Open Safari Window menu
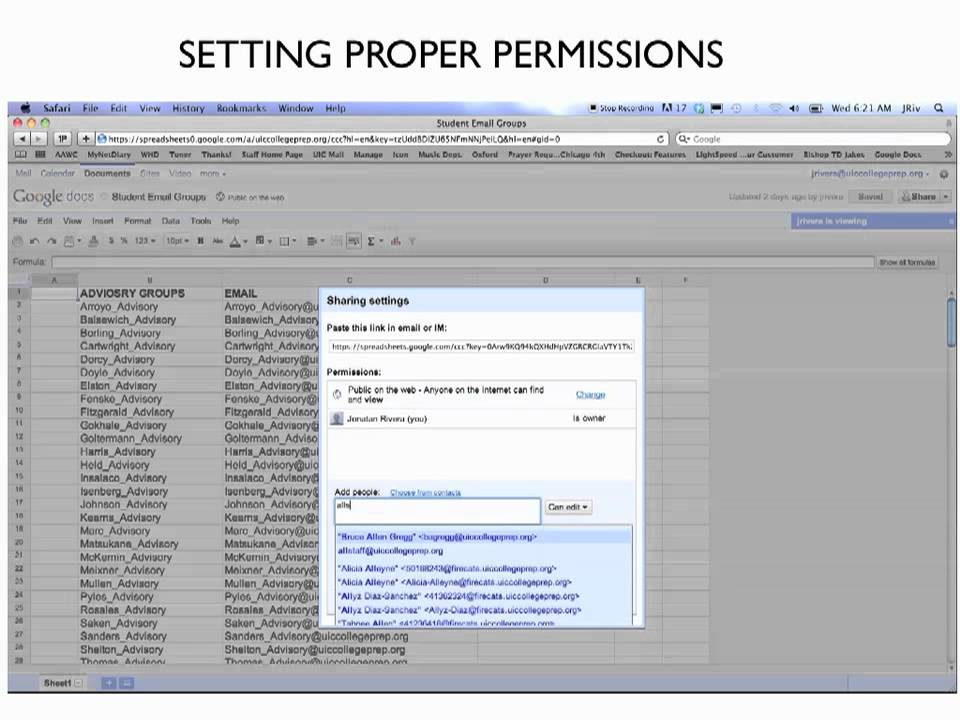Screen dimensions: 960x720 click(x=296, y=108)
